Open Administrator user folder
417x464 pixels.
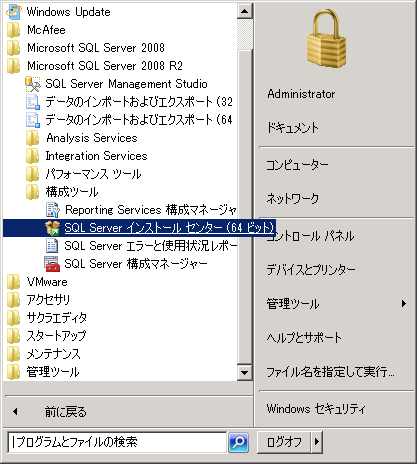pos(301,94)
